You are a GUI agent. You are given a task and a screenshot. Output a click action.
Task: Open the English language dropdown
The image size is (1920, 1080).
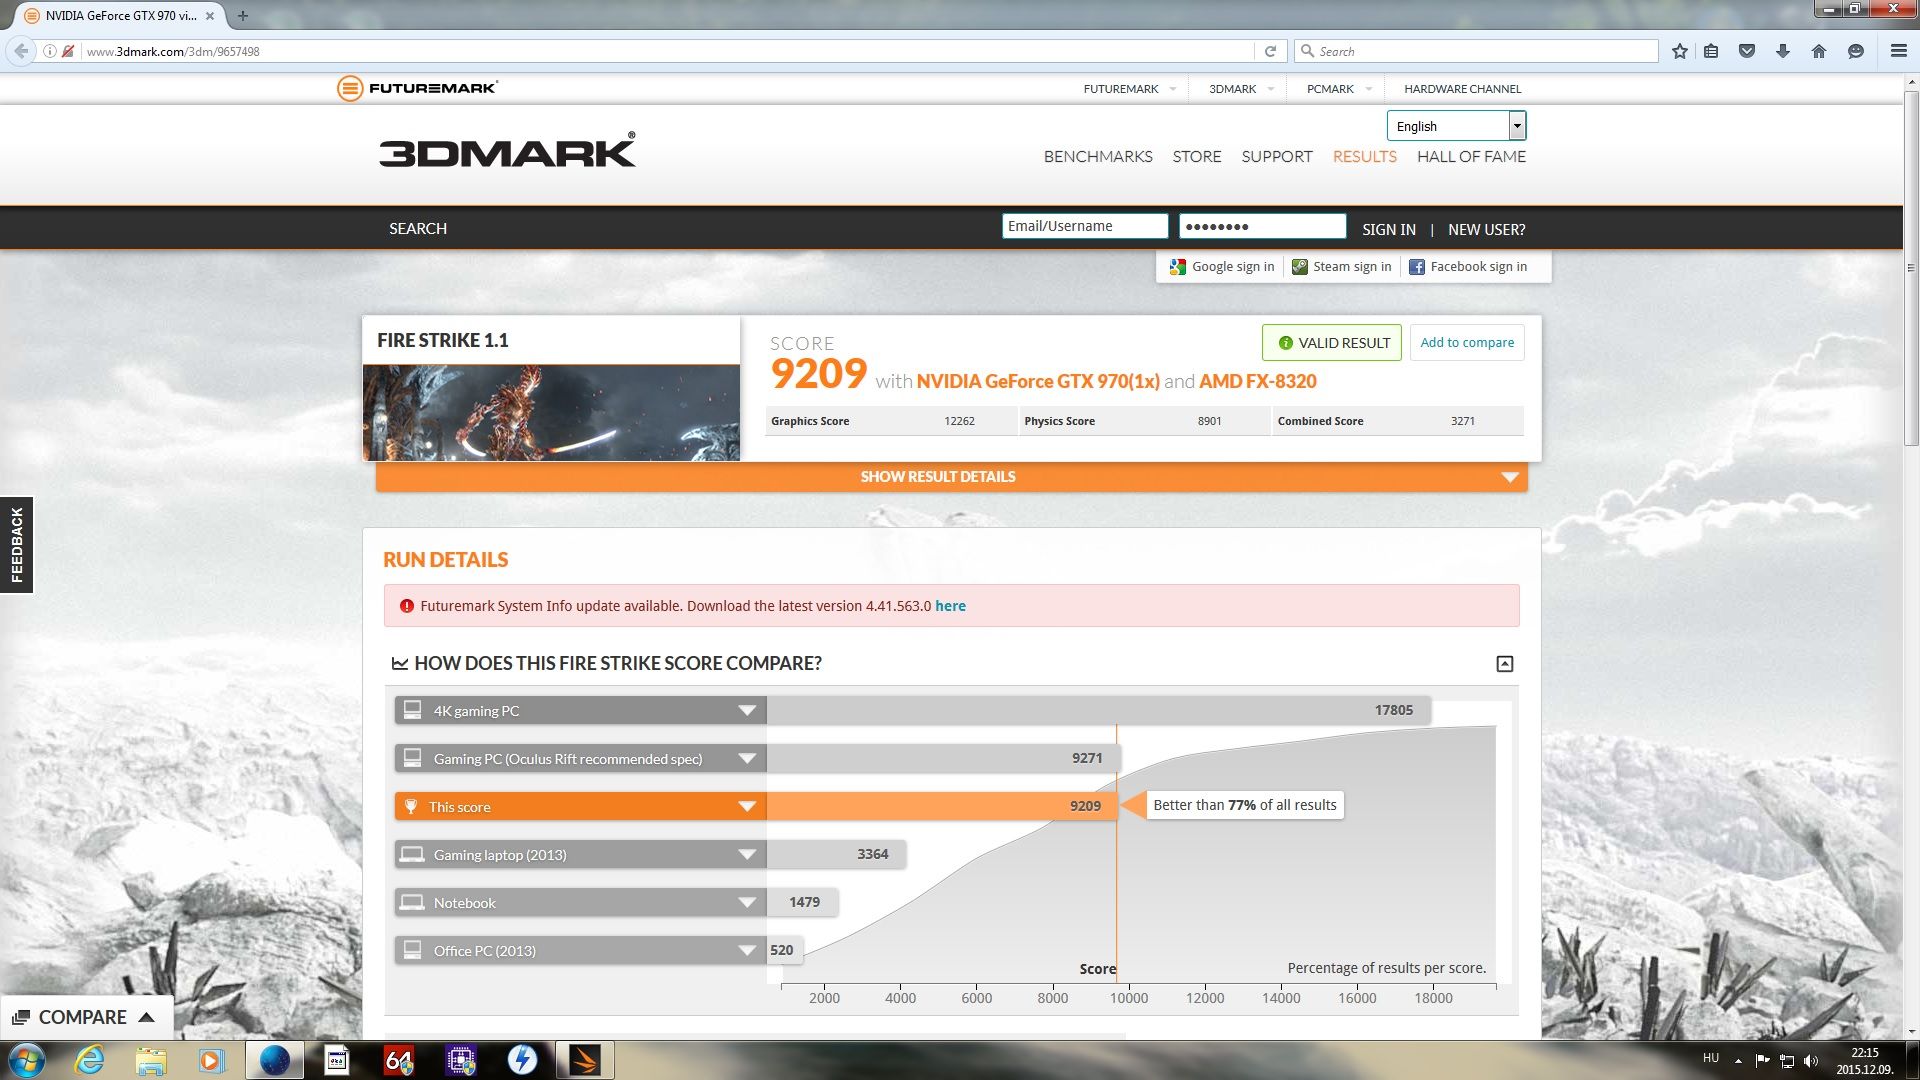[1456, 126]
